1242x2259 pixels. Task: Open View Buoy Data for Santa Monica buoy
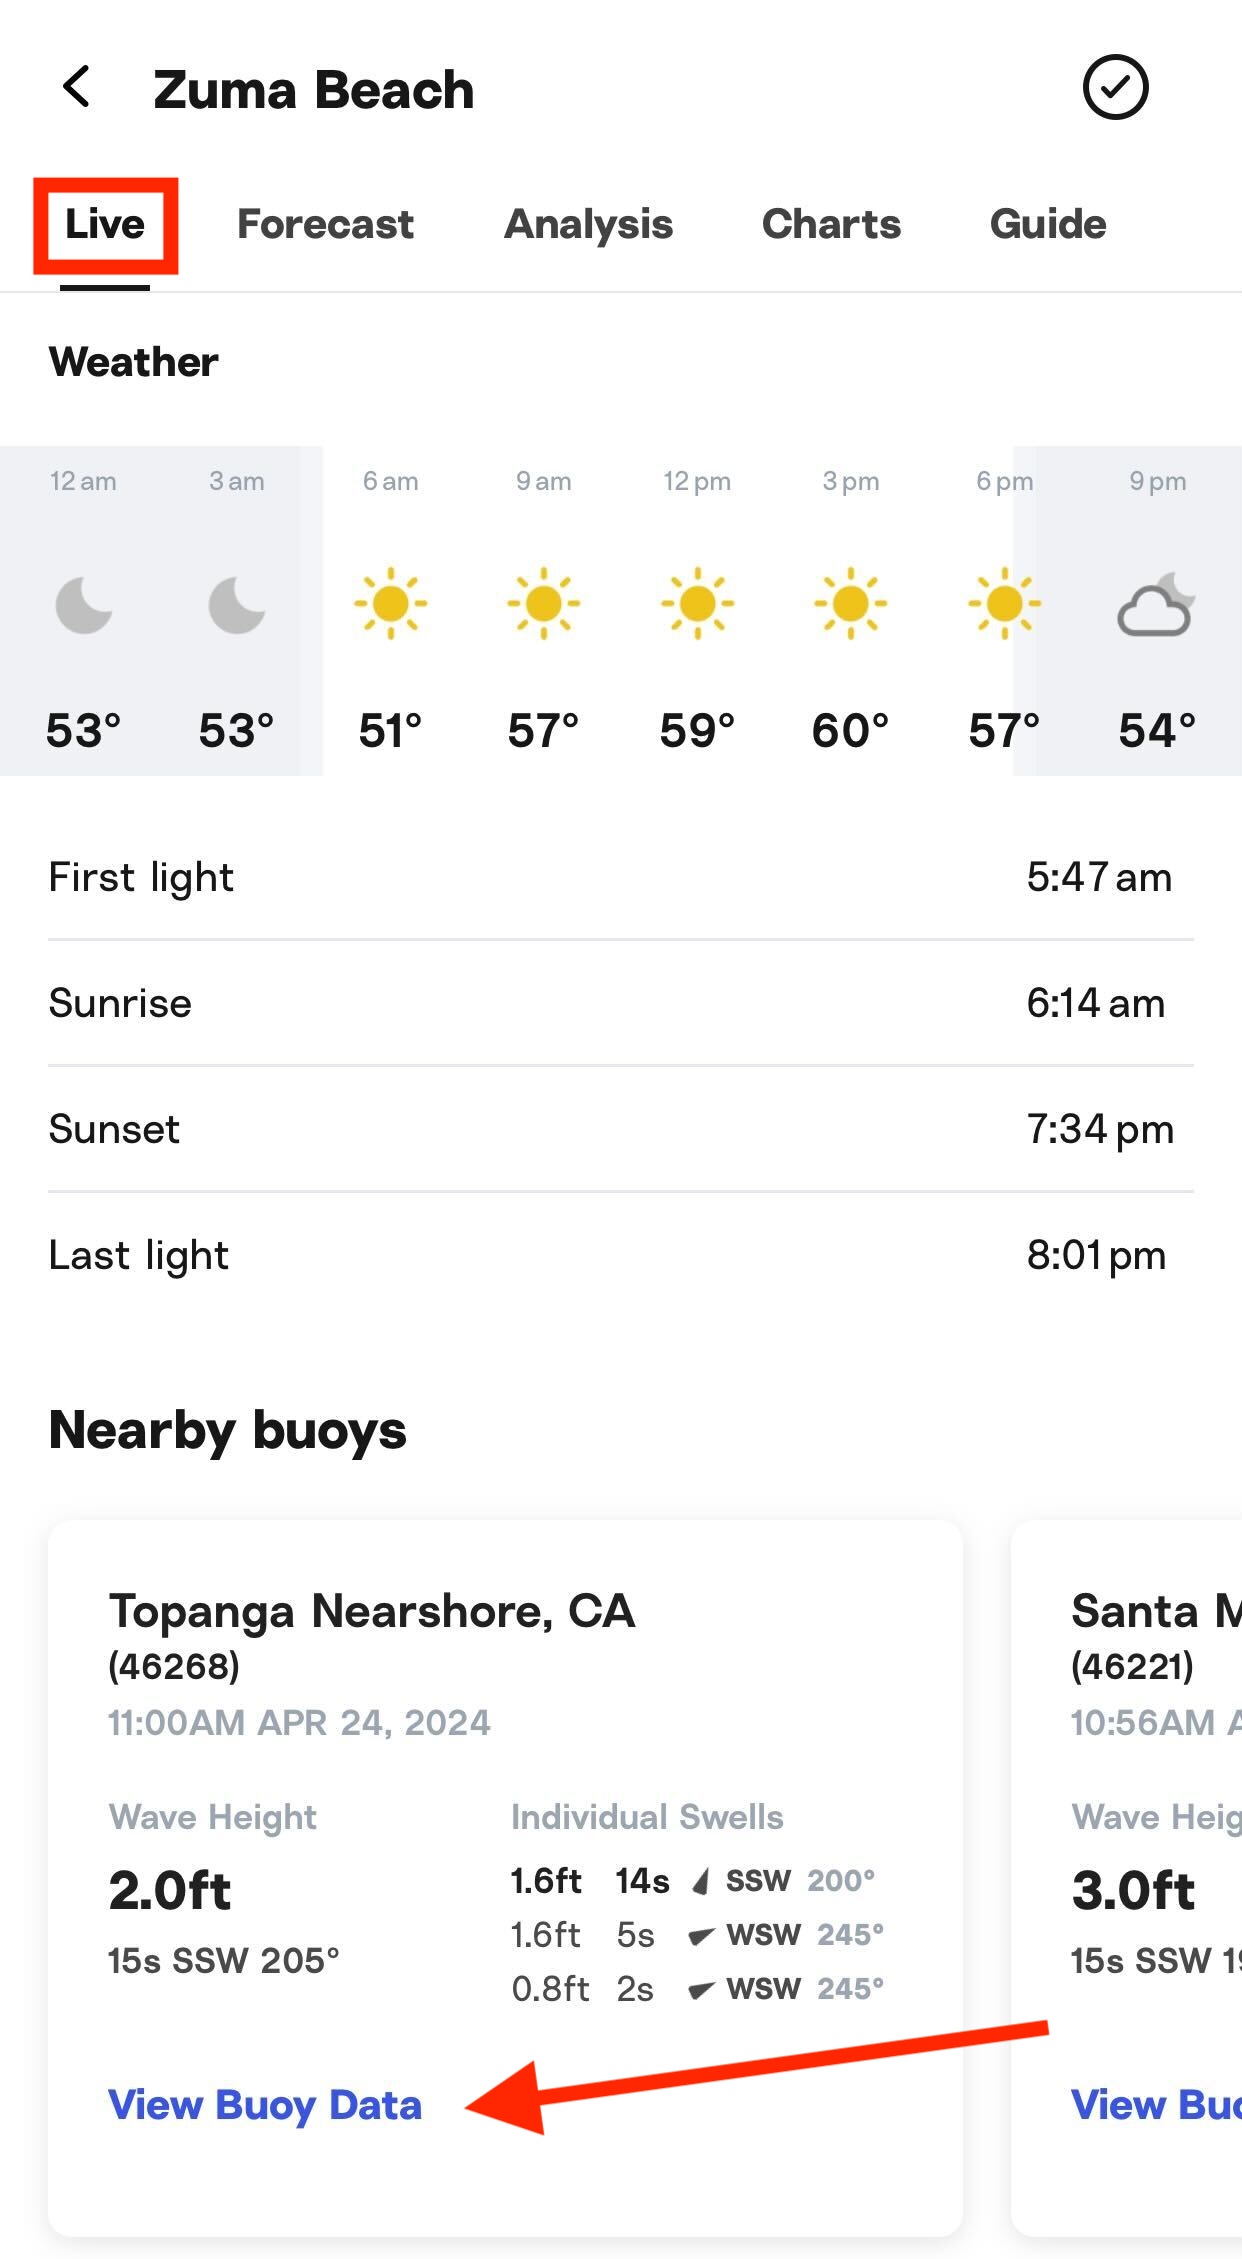(x=1156, y=2104)
